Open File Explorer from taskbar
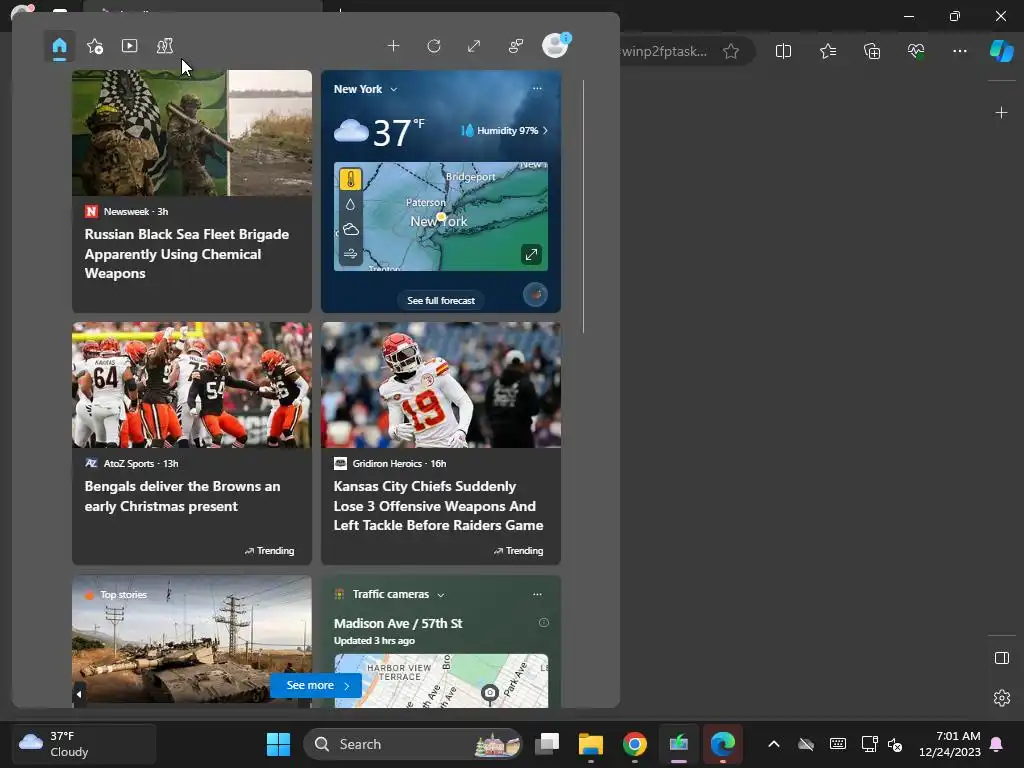 (590, 744)
